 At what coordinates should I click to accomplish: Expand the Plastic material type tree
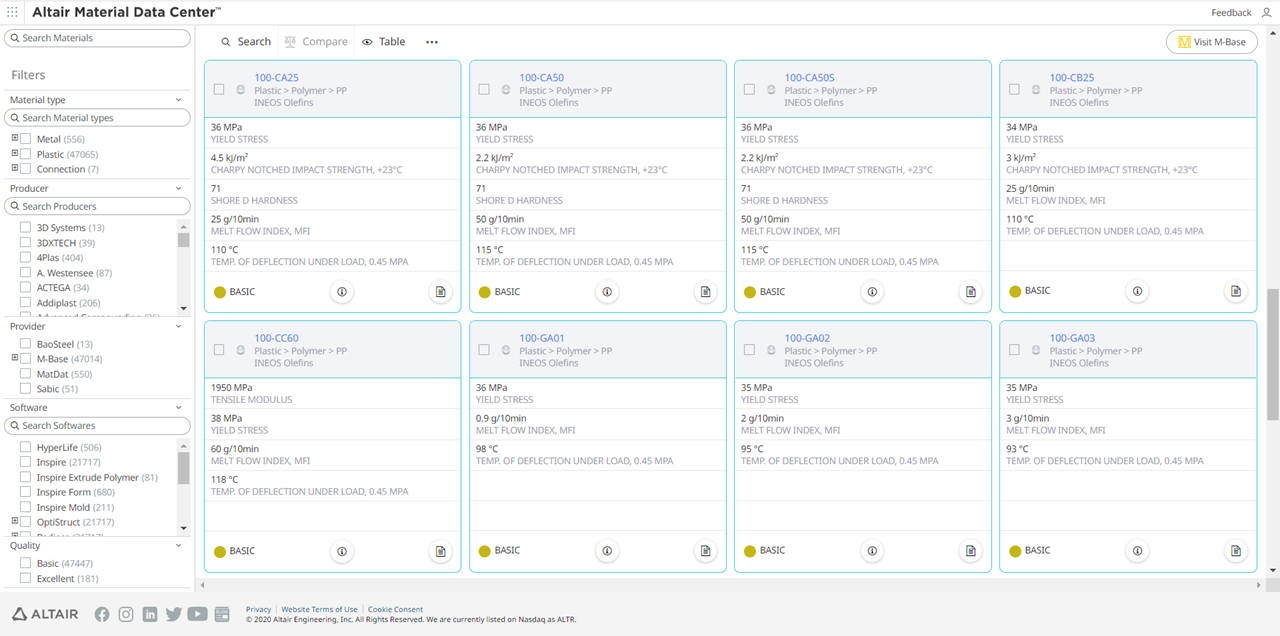(15, 154)
